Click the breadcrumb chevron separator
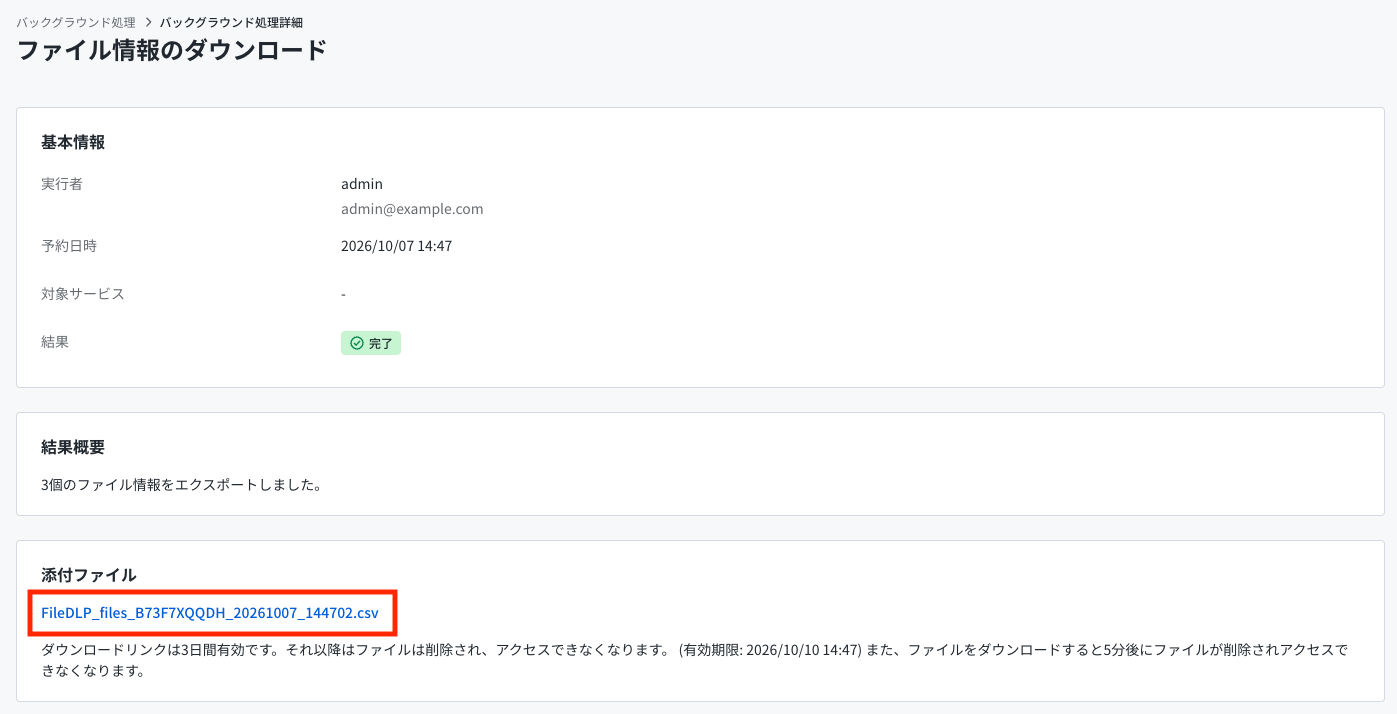The height and width of the screenshot is (714, 1397). pos(148,22)
